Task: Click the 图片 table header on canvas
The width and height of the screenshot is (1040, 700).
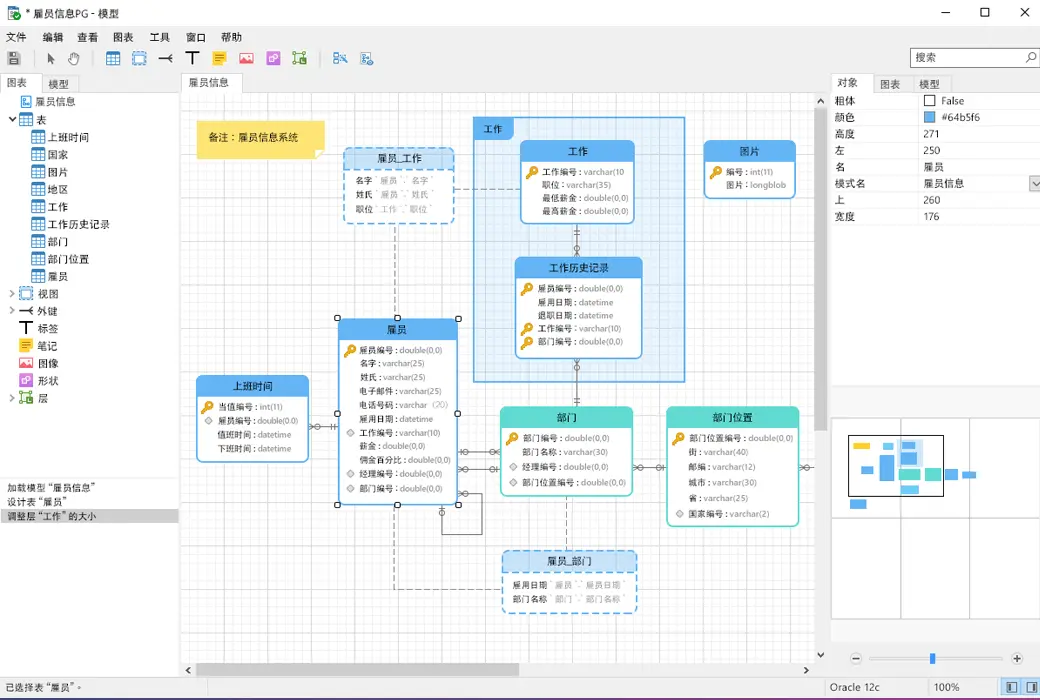Action: pyautogui.click(x=749, y=151)
